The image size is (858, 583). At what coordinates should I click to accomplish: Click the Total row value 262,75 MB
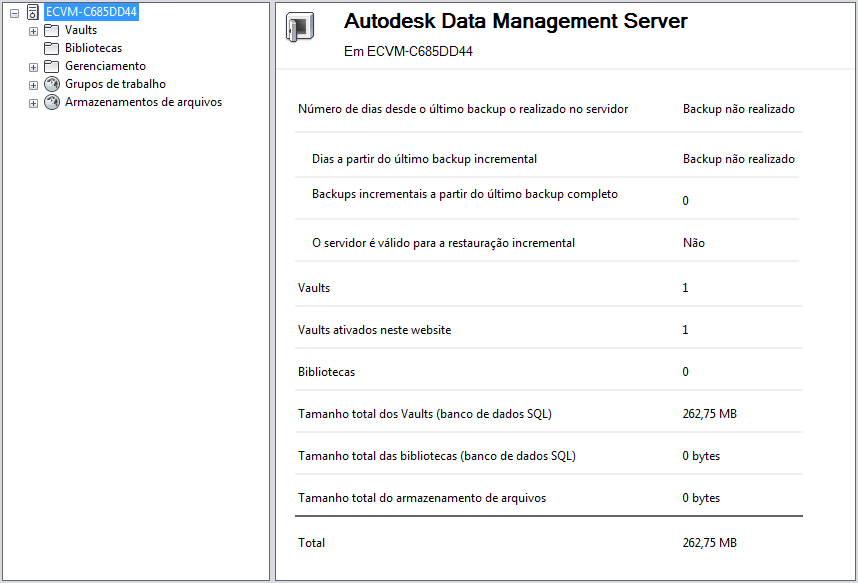click(709, 543)
